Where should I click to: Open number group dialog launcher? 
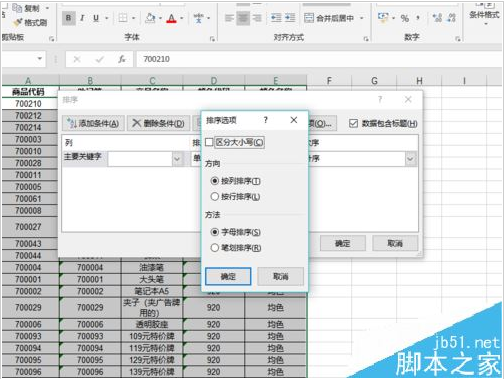(x=458, y=39)
